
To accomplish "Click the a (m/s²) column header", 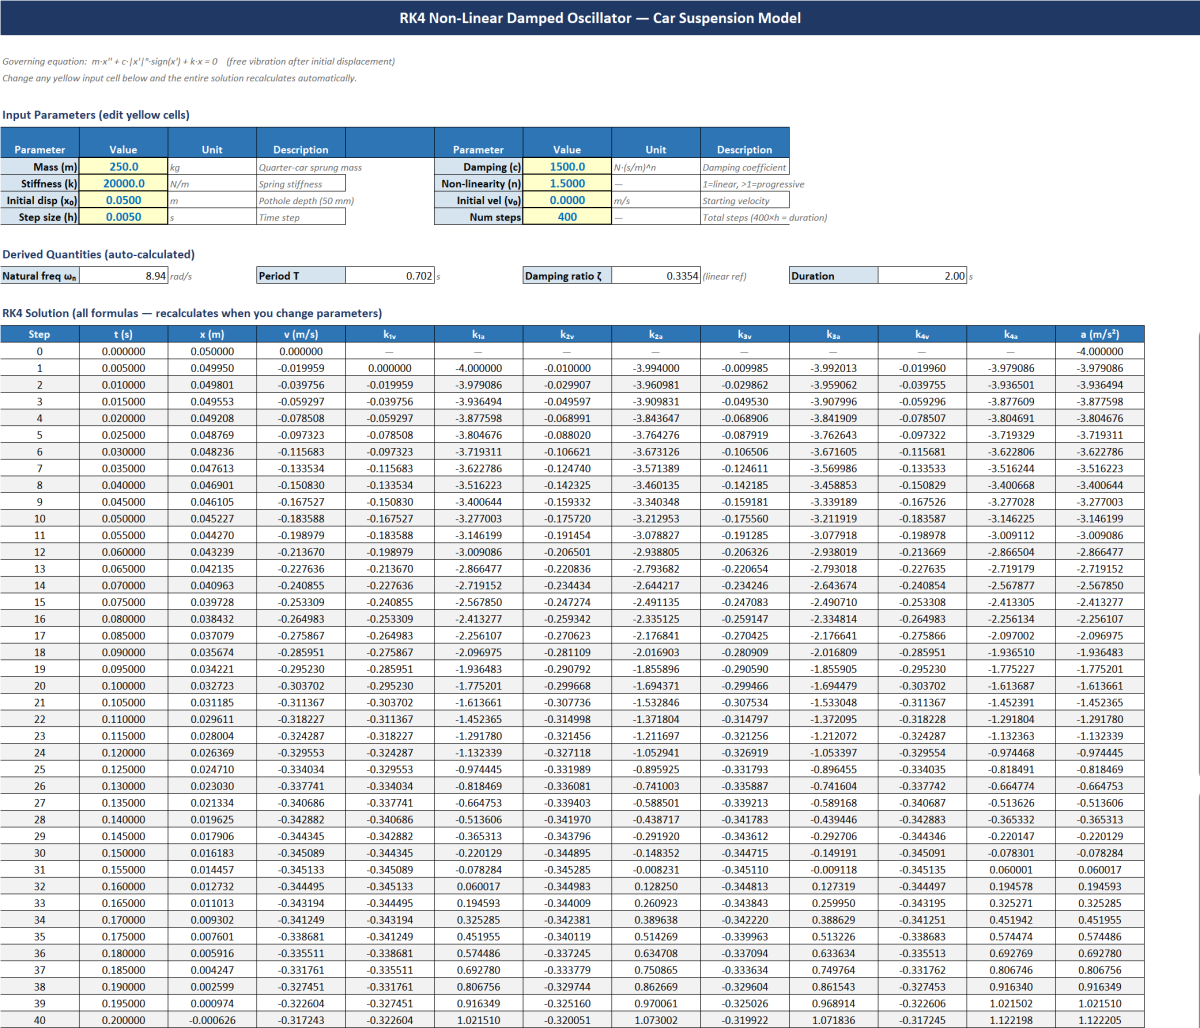I will point(1099,335).
